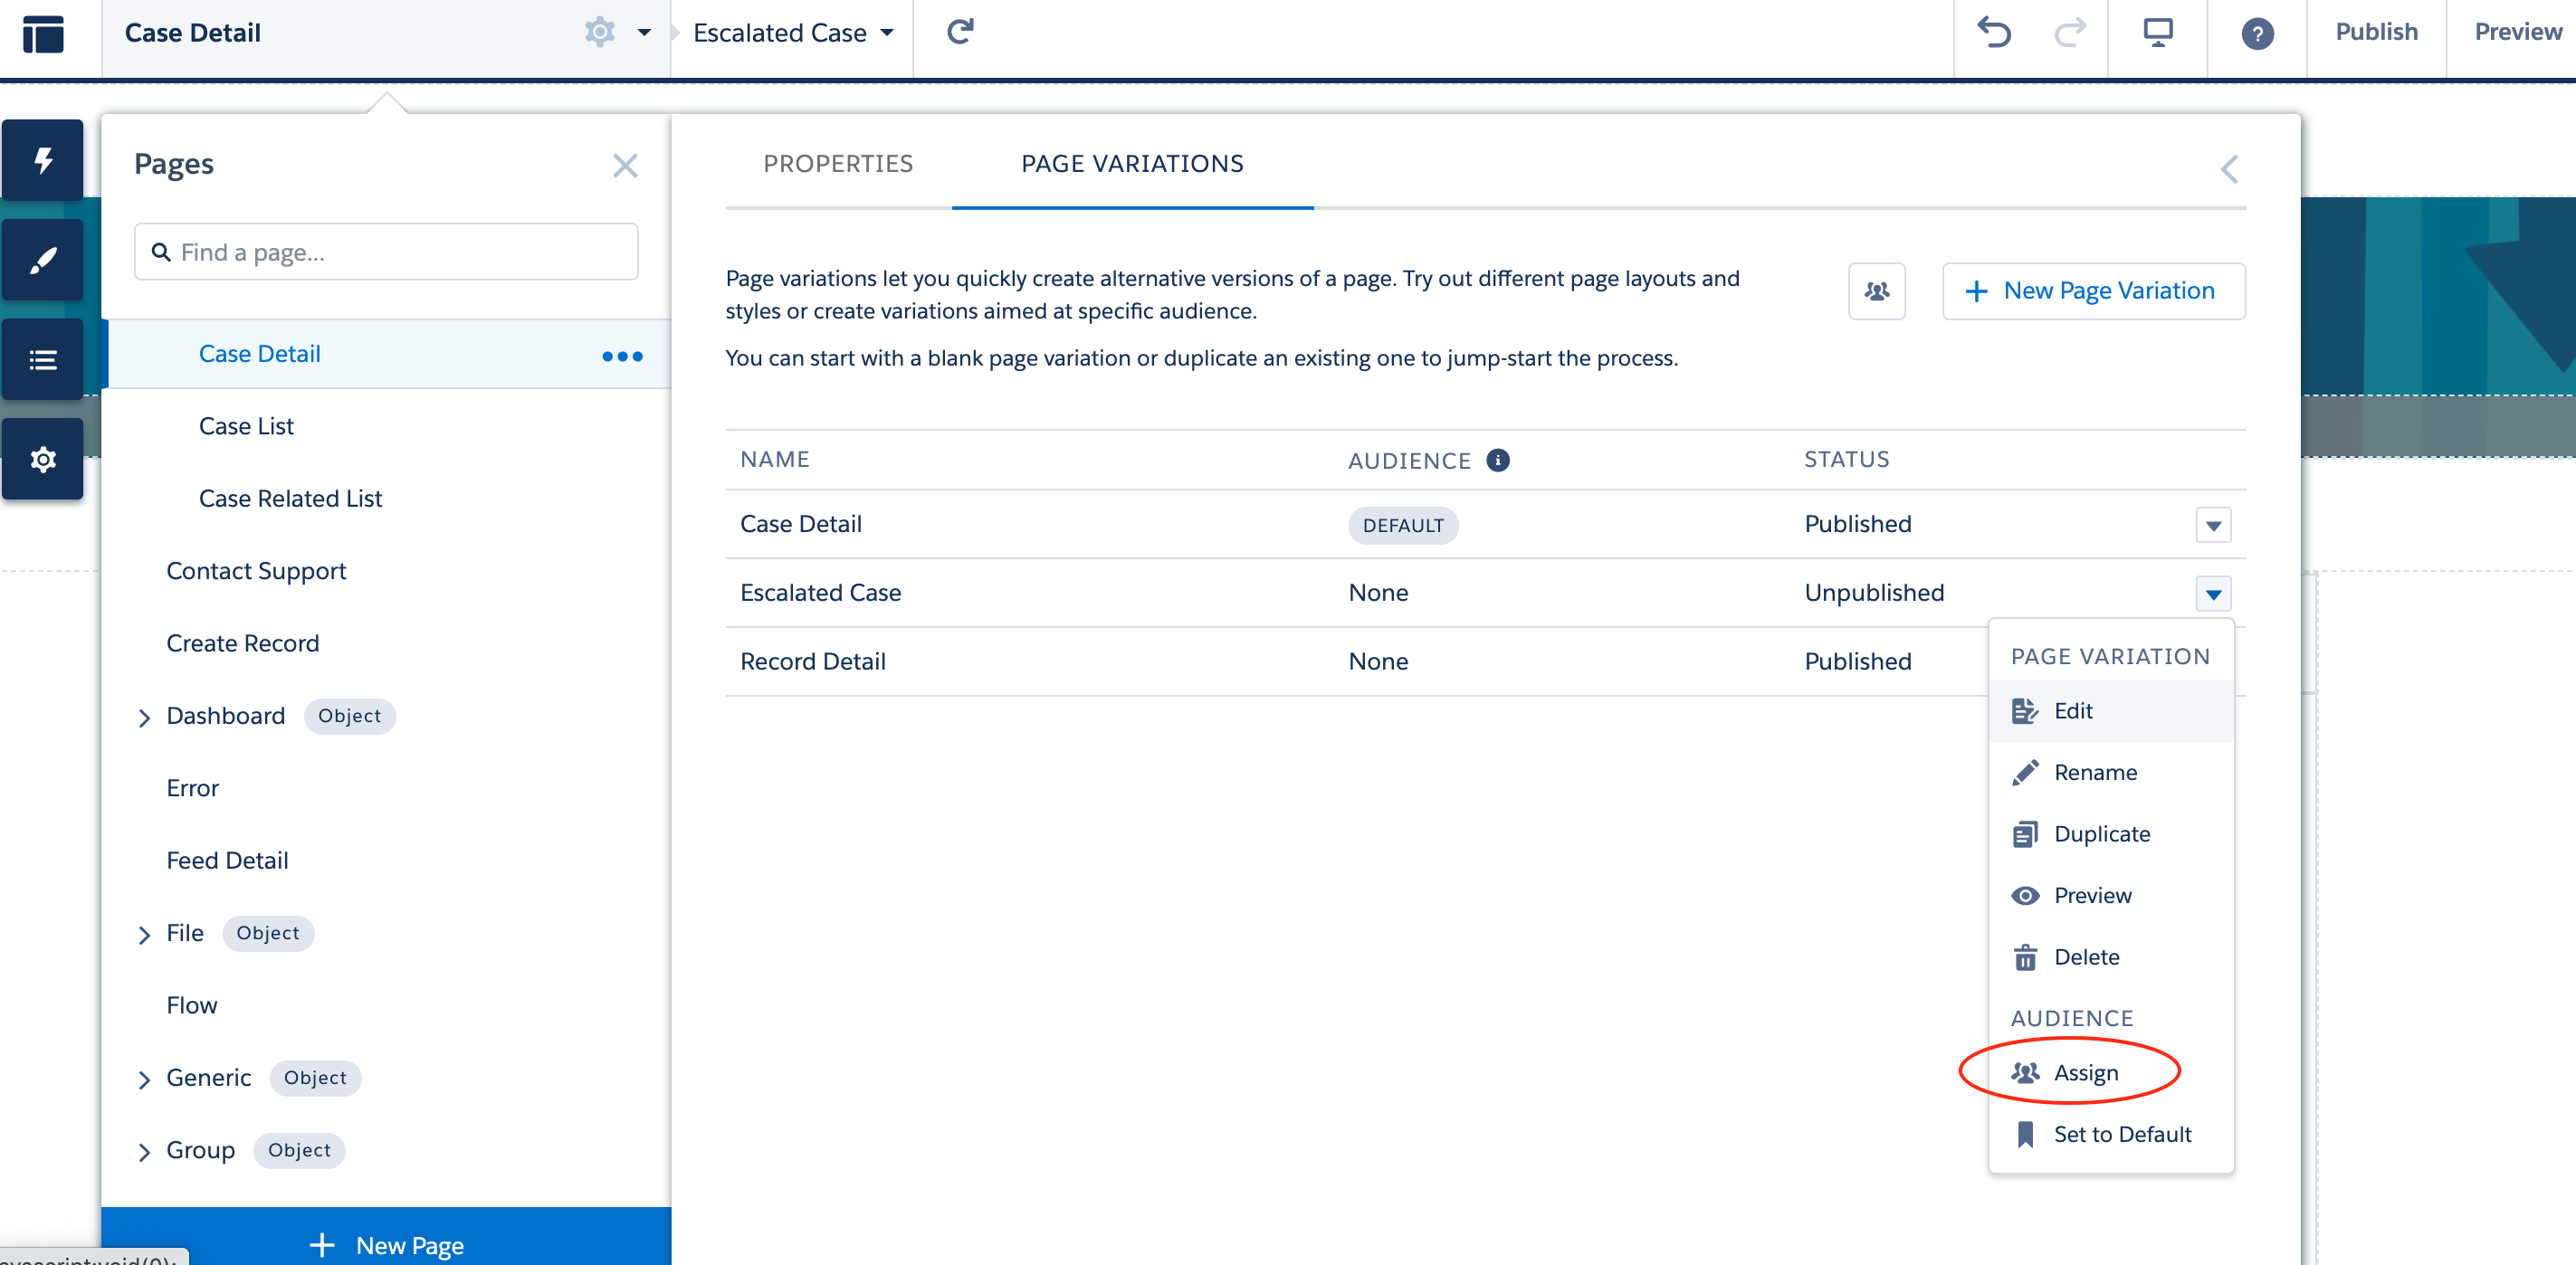Screen dimensions: 2576x1265
Task: Click the audience people icon near New Page Variation
Action: coord(1876,291)
